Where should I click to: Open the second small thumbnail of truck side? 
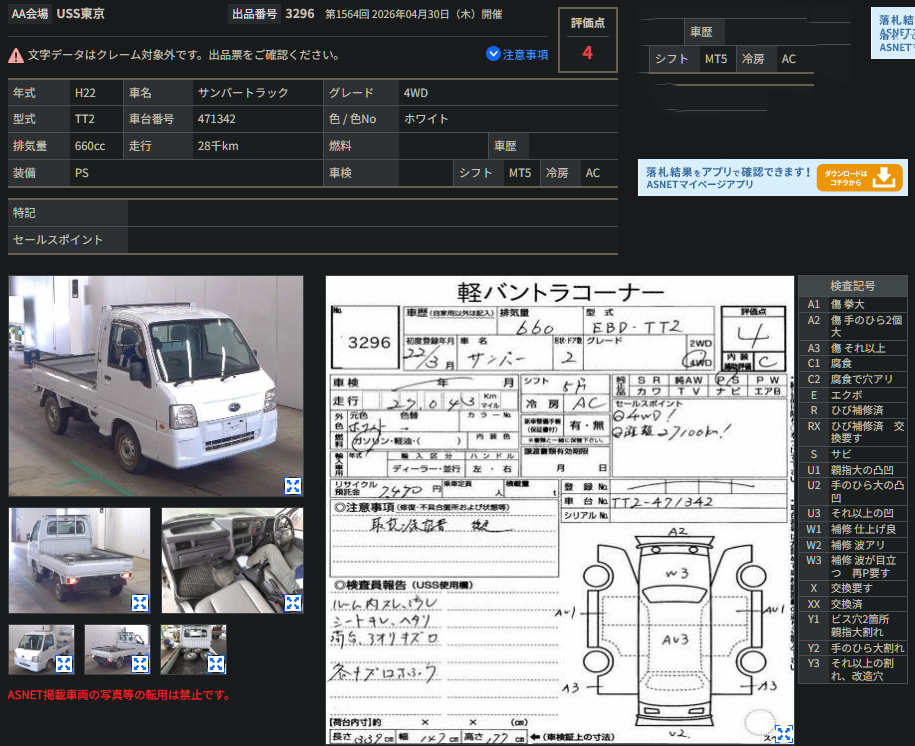[x=117, y=650]
